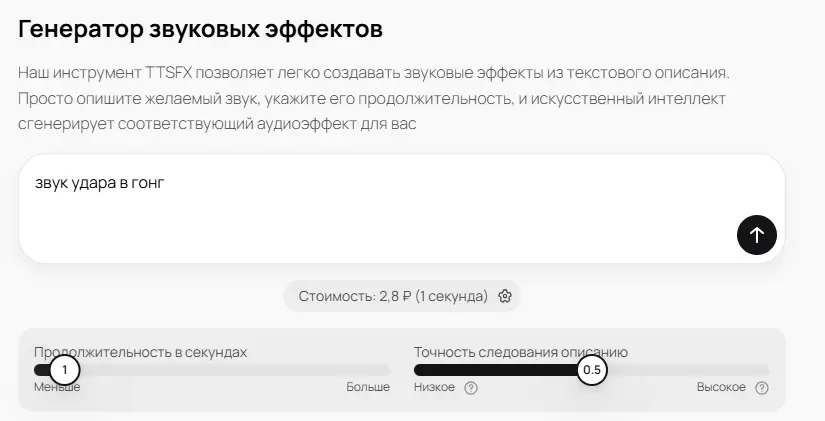This screenshot has width=825, height=421.
Task: Click the Больше label under the duration slider
Action: (368, 387)
